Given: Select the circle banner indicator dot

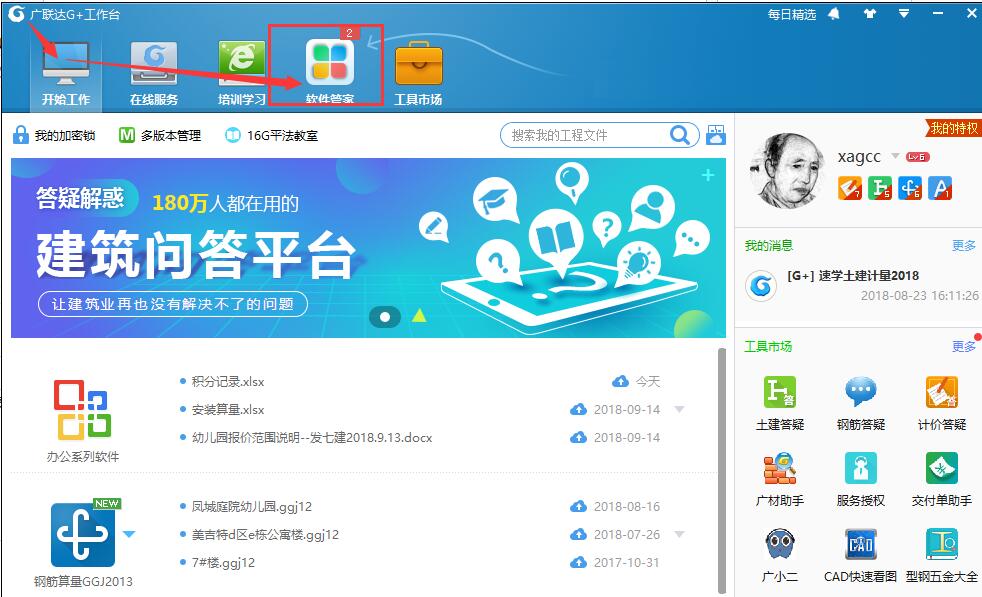Looking at the screenshot, I should coord(385,317).
